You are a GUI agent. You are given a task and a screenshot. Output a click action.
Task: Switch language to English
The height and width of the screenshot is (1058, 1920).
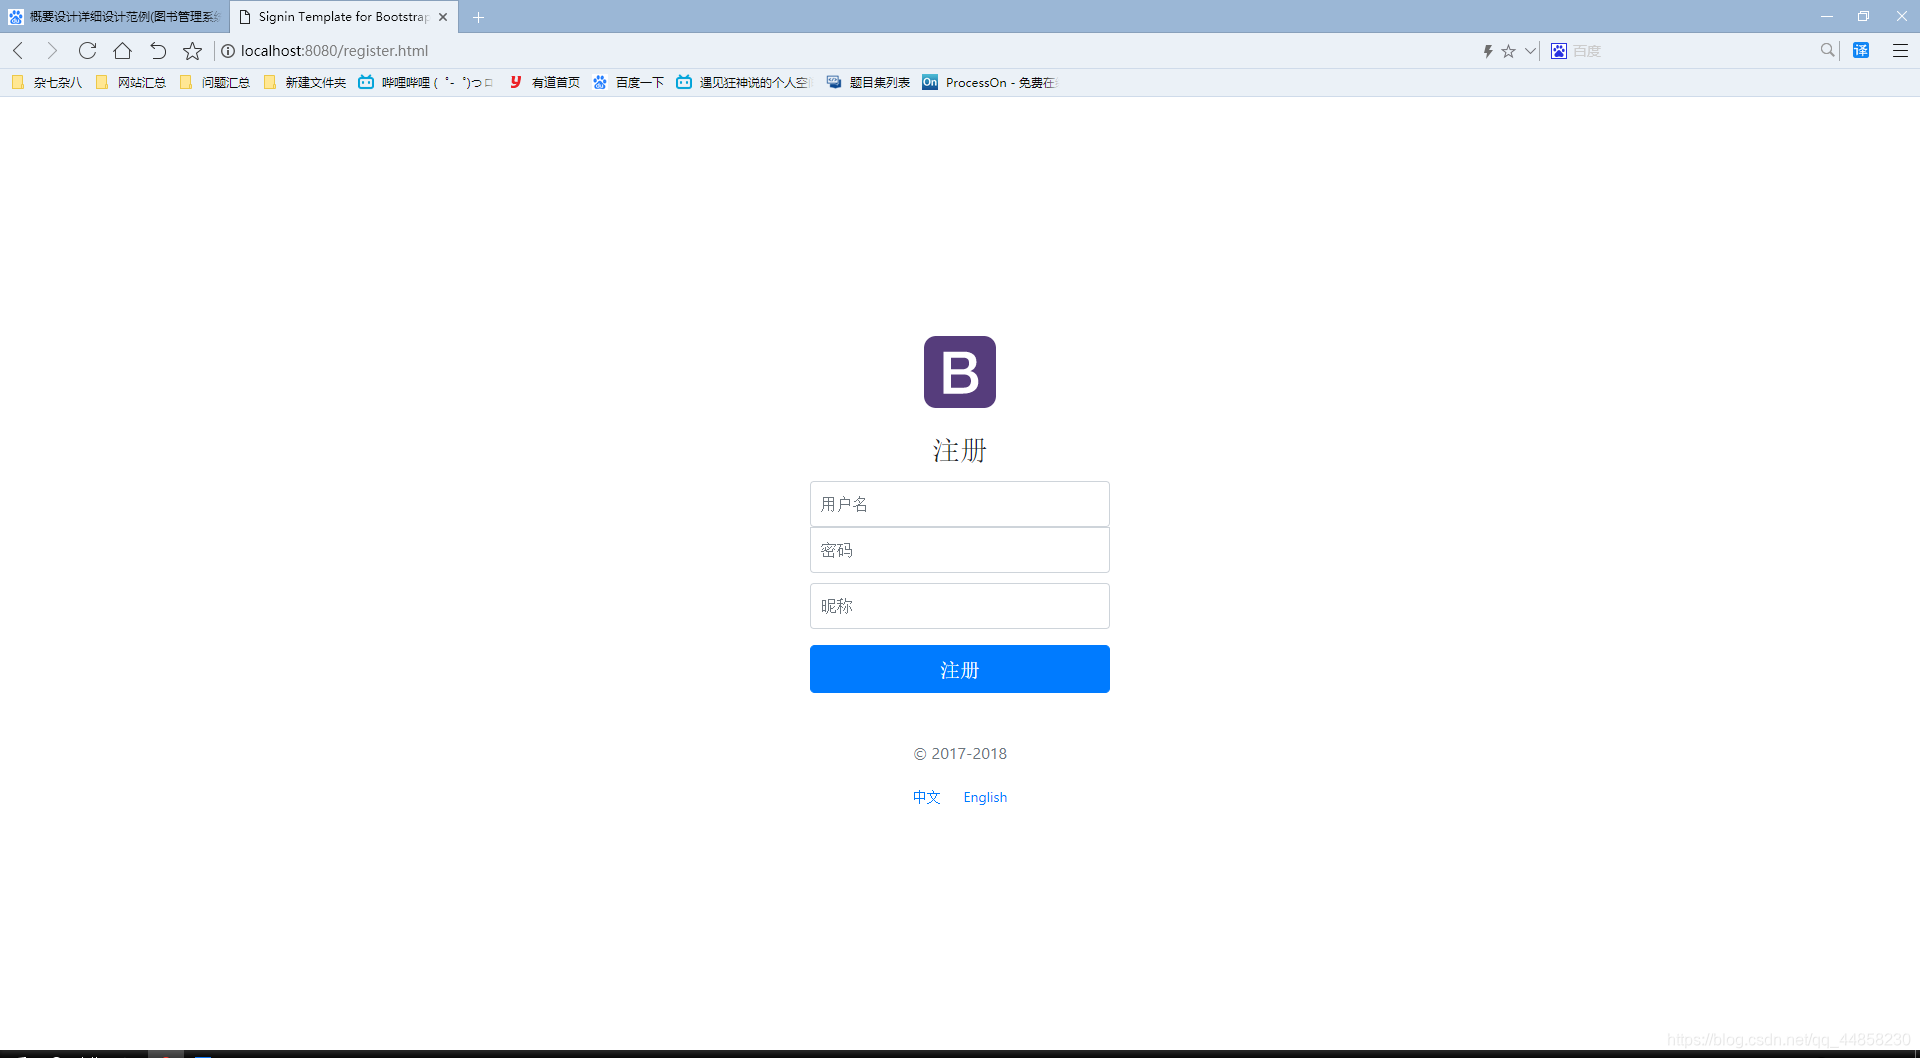[985, 797]
